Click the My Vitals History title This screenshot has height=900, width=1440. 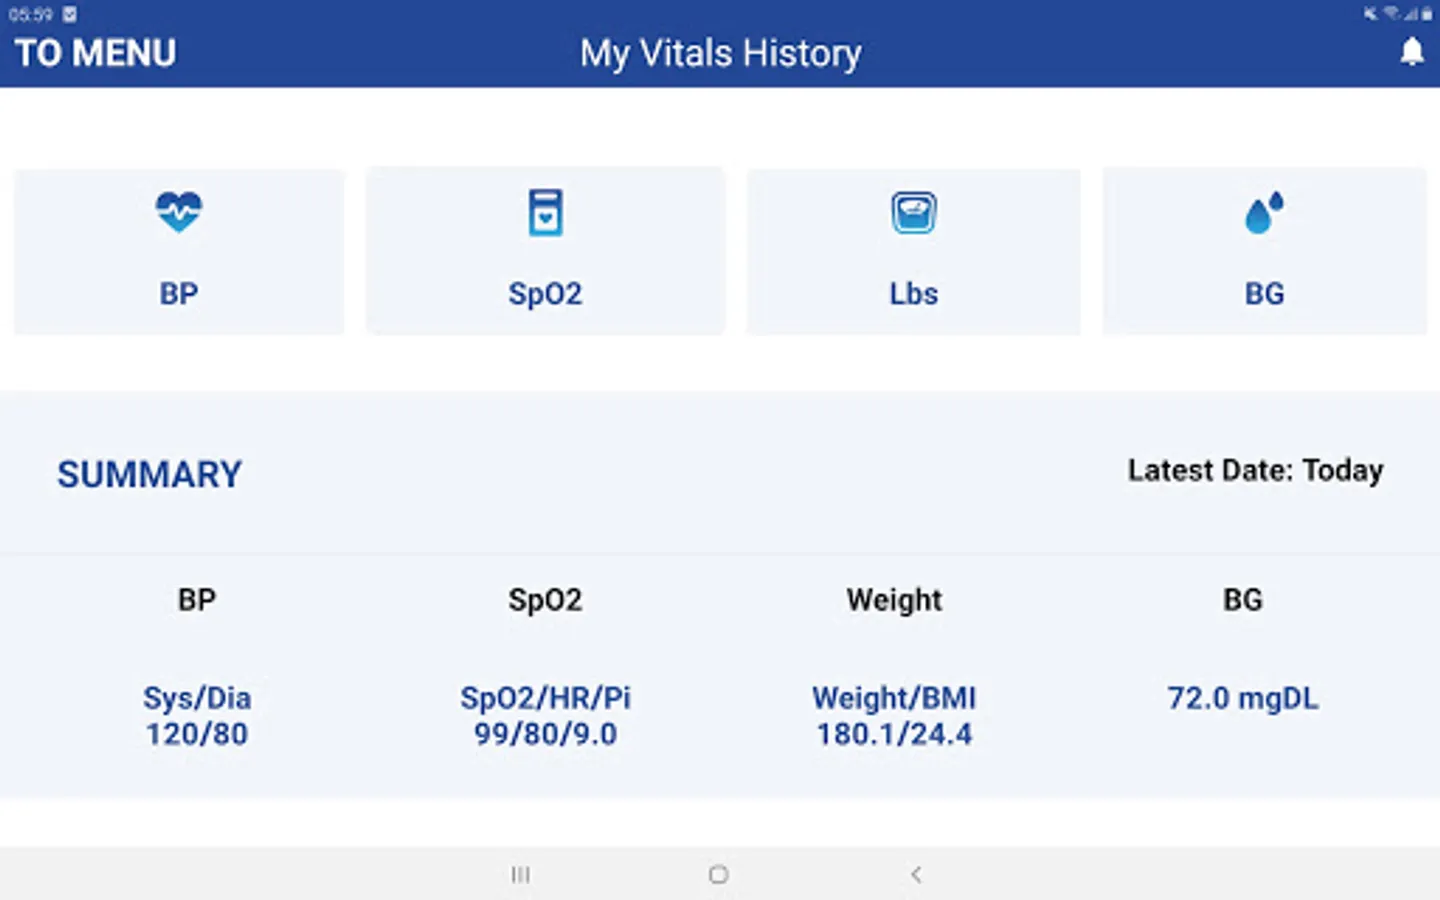tap(720, 53)
